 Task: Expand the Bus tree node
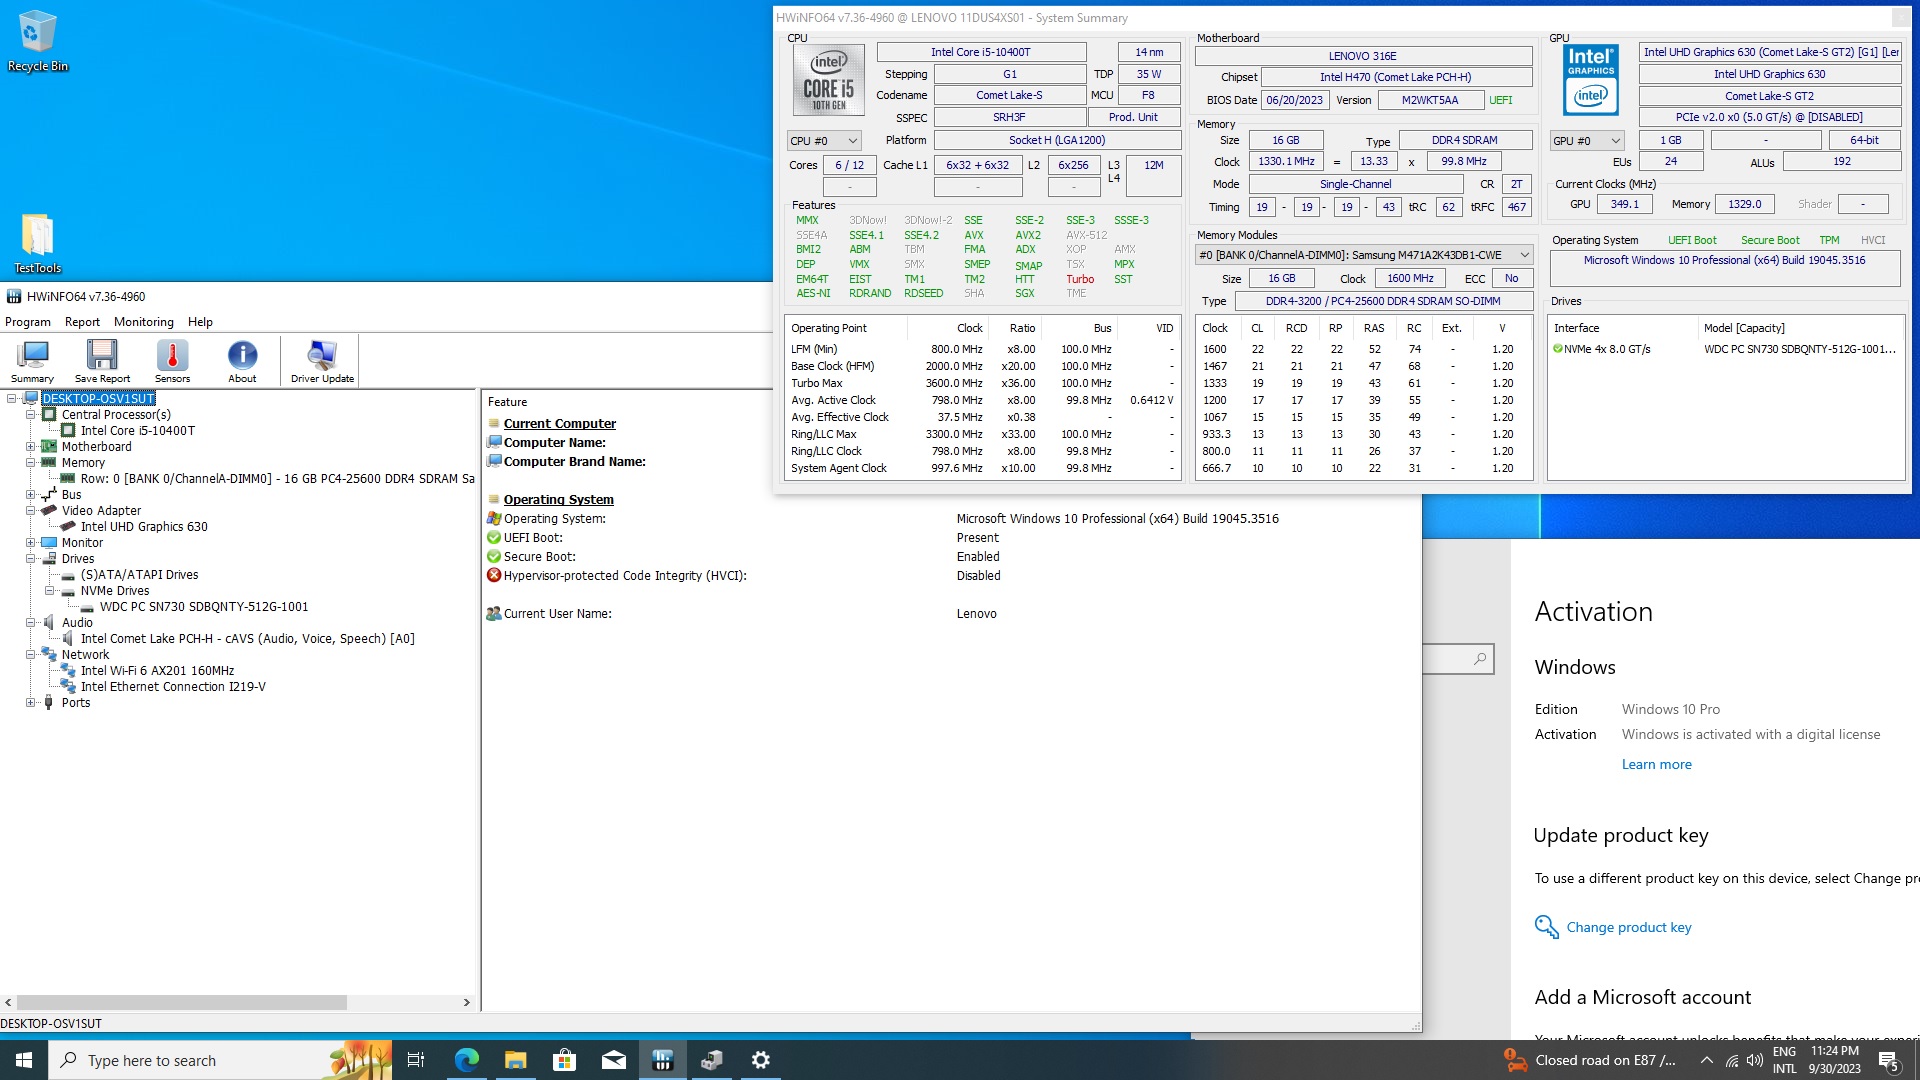pos(31,495)
